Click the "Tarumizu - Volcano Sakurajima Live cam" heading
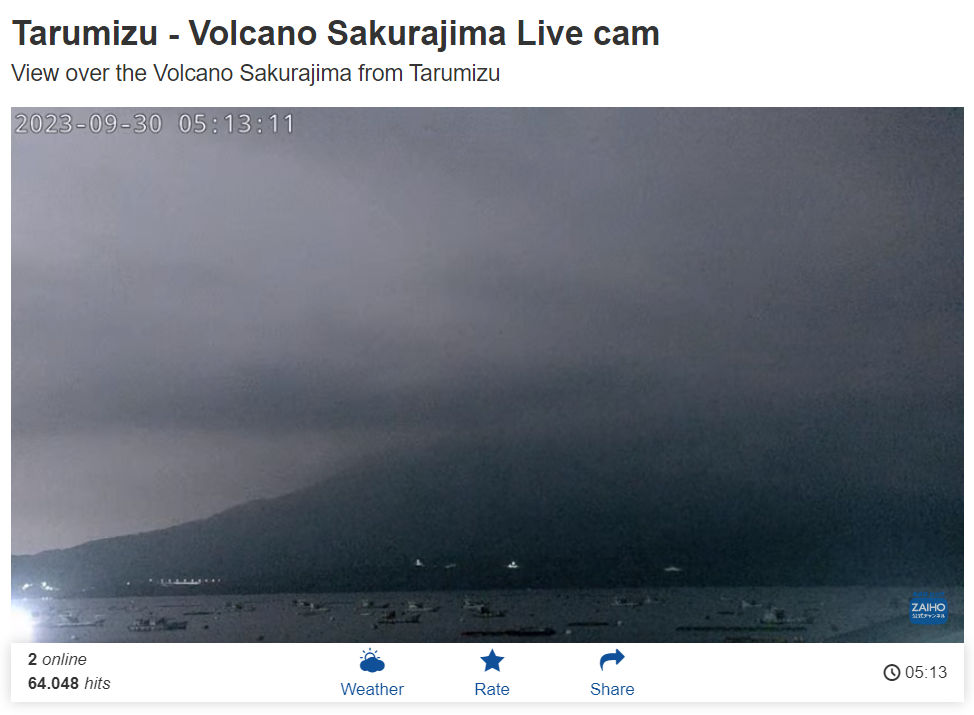Viewport: 974px width, 715px height. pyautogui.click(x=335, y=33)
